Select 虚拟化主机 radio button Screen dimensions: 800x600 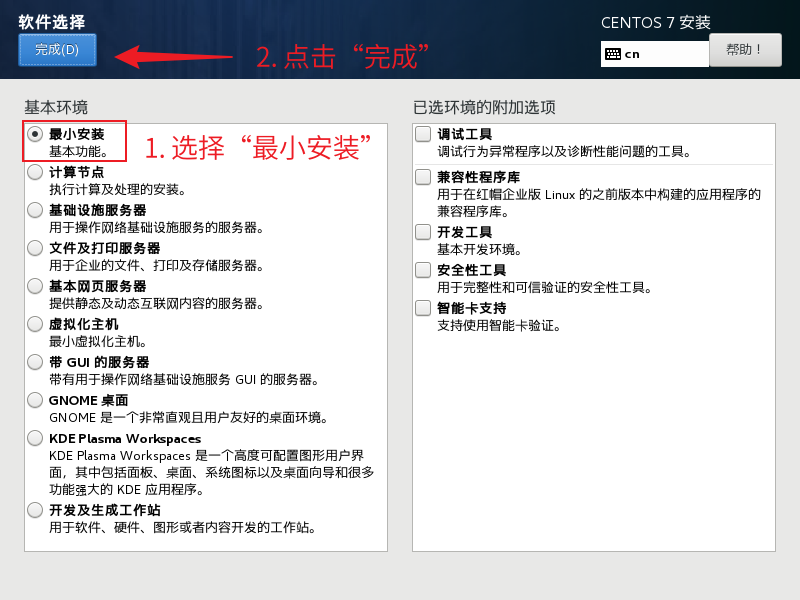35,324
